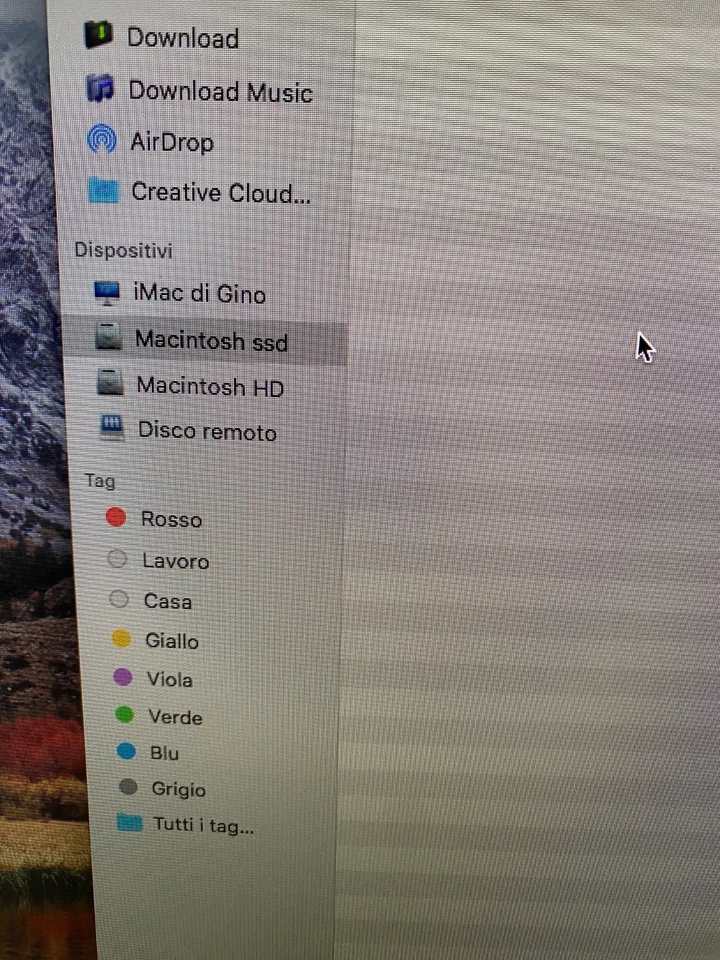This screenshot has width=720, height=960.
Task: Filter by the Verde tag label
Action: coord(175,716)
